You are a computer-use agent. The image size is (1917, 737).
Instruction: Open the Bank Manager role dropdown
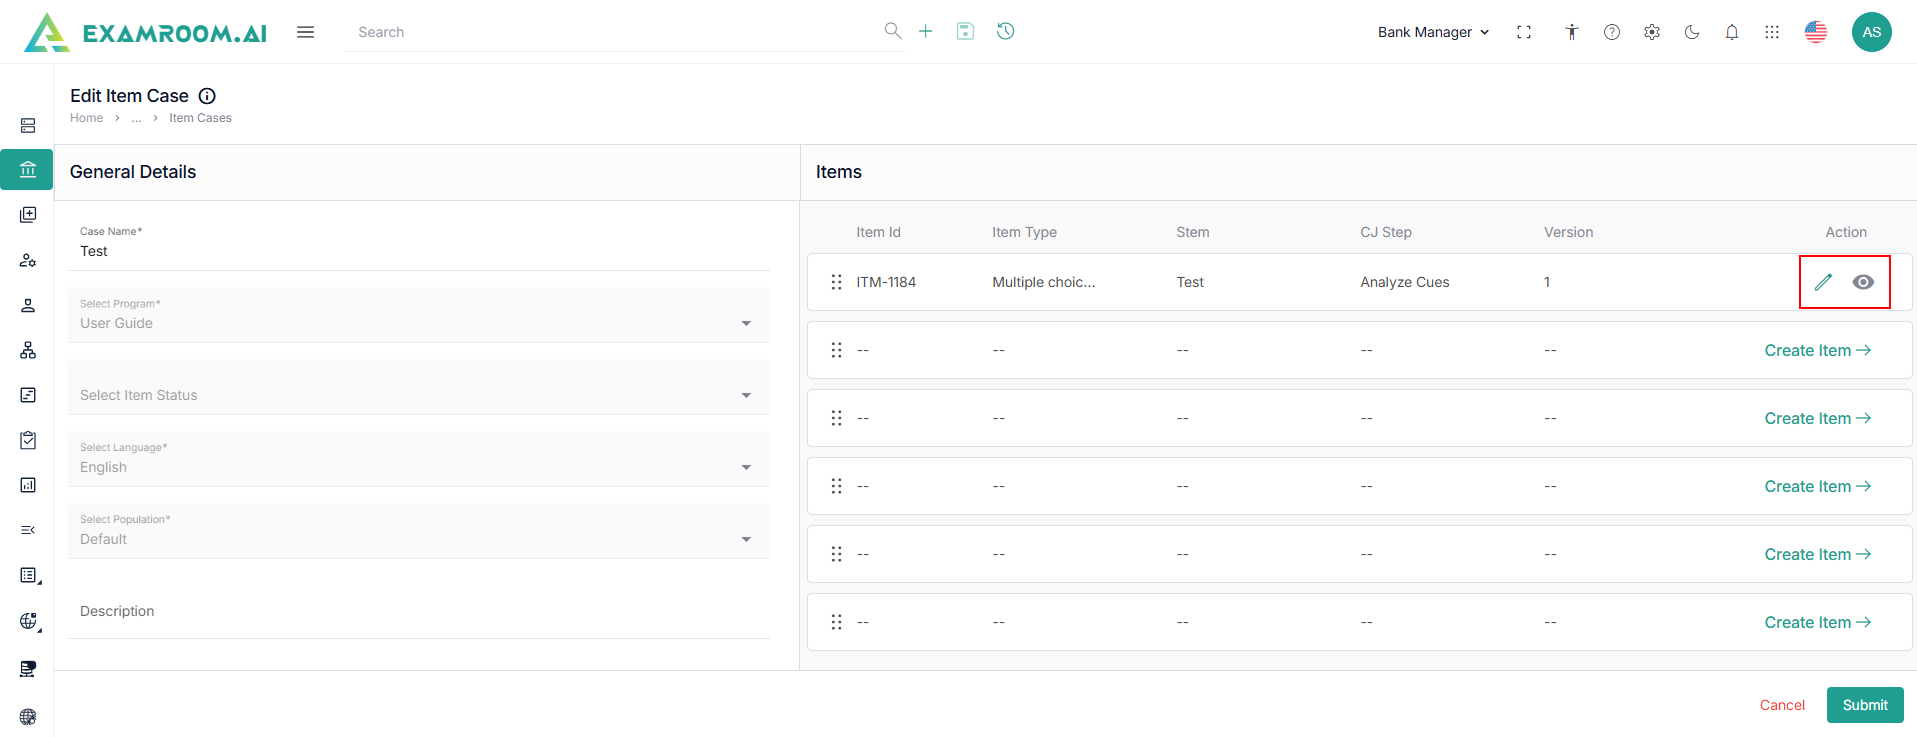point(1433,32)
